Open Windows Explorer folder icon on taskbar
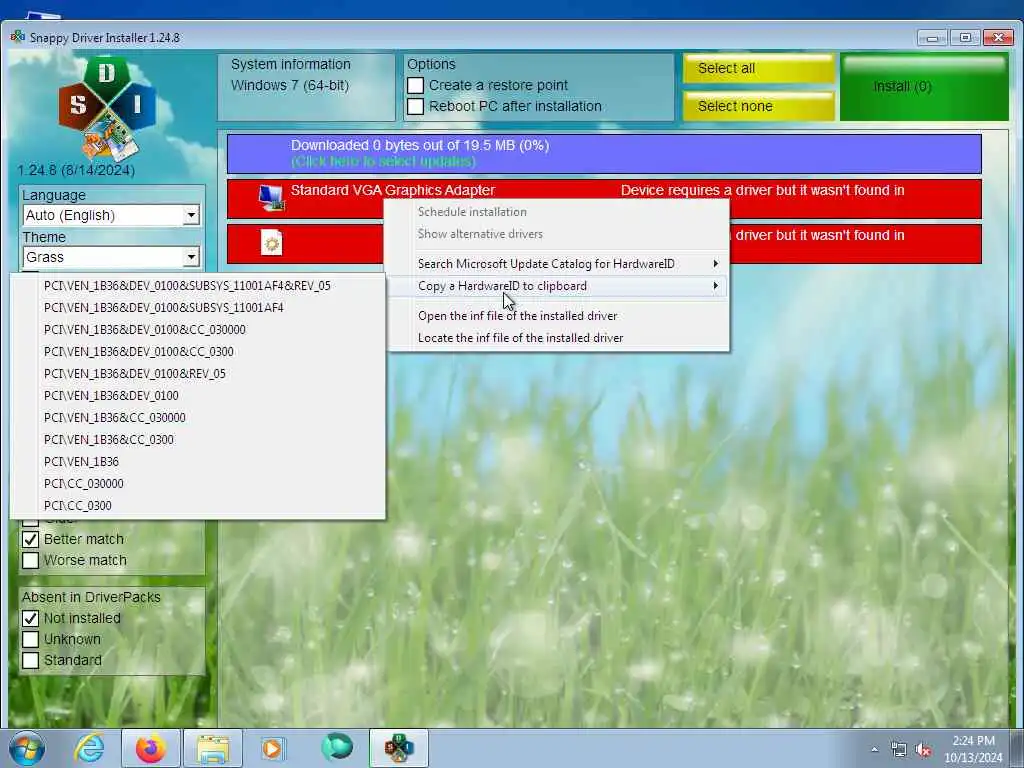 [213, 749]
